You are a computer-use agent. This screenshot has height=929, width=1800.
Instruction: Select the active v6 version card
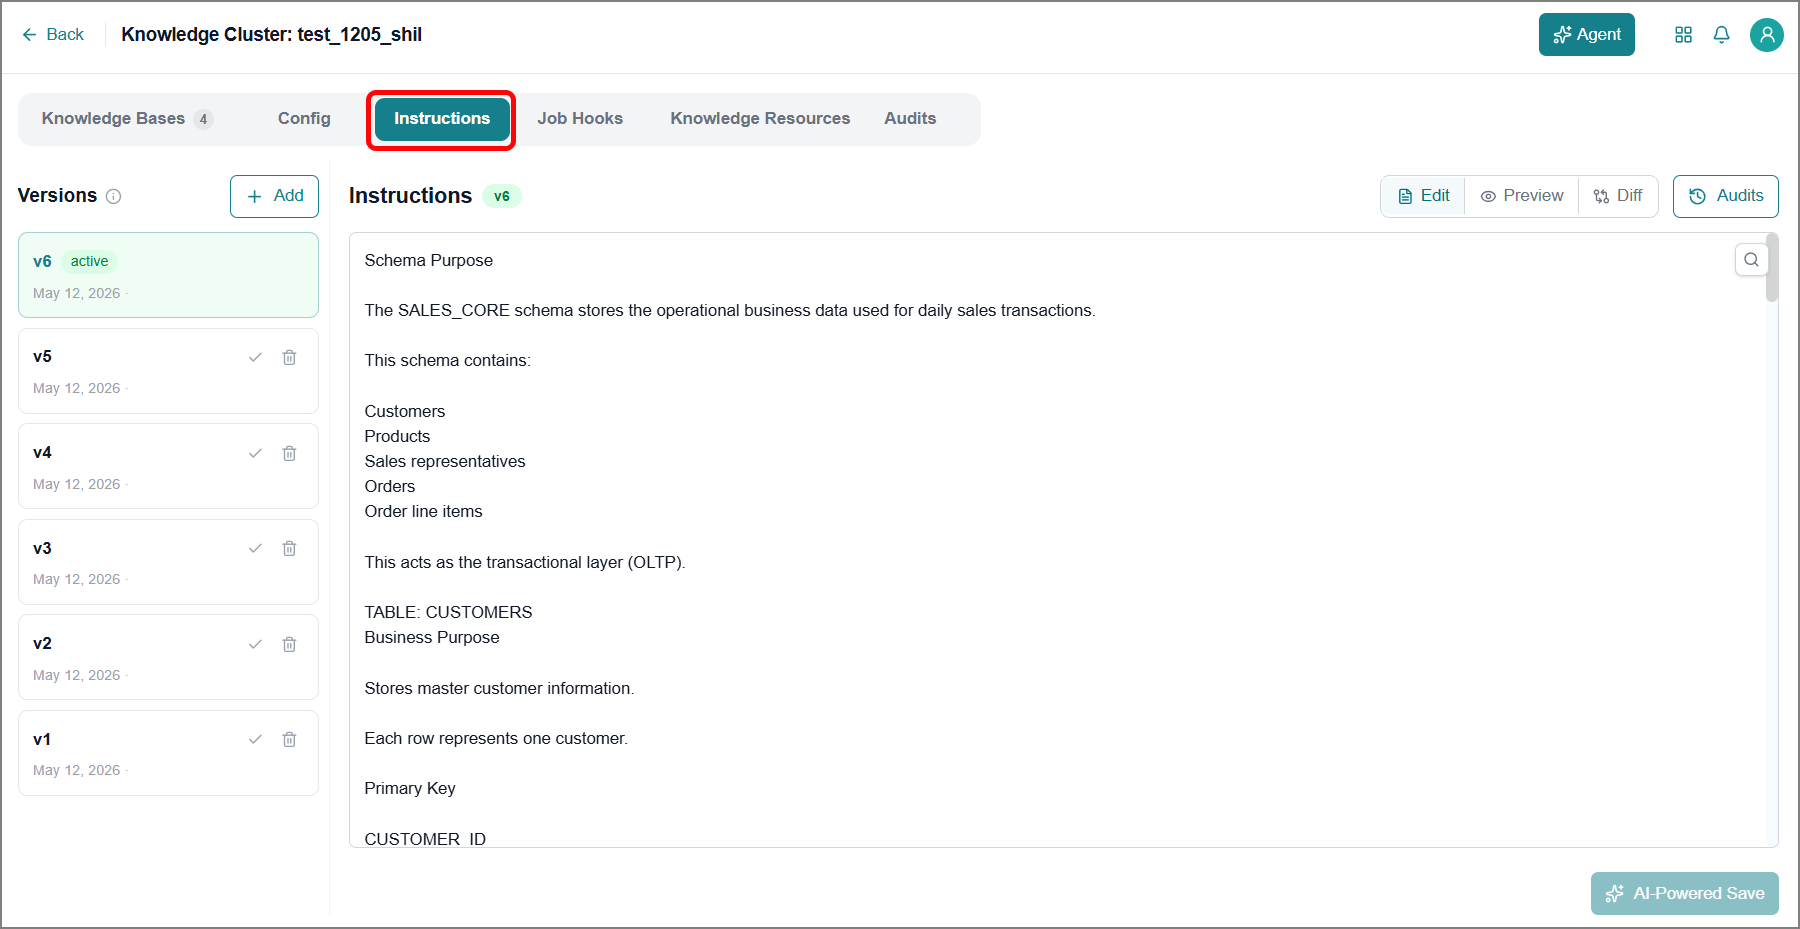[168, 275]
